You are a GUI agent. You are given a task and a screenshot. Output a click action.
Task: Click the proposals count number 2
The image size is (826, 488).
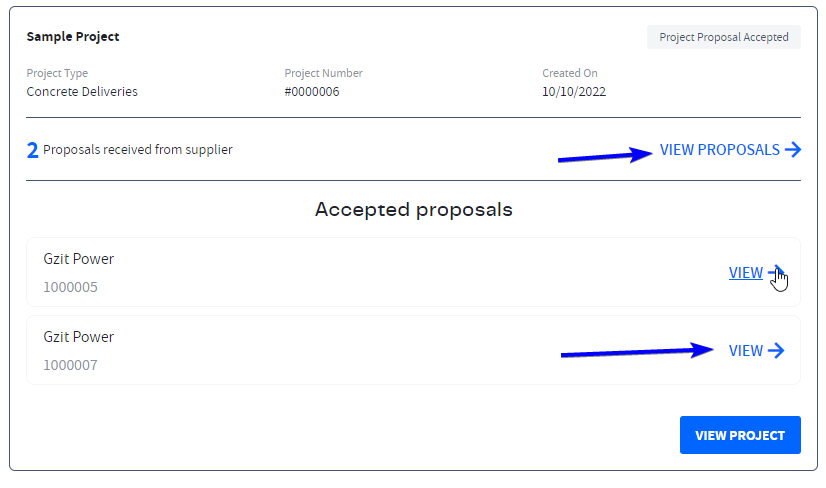(x=33, y=151)
